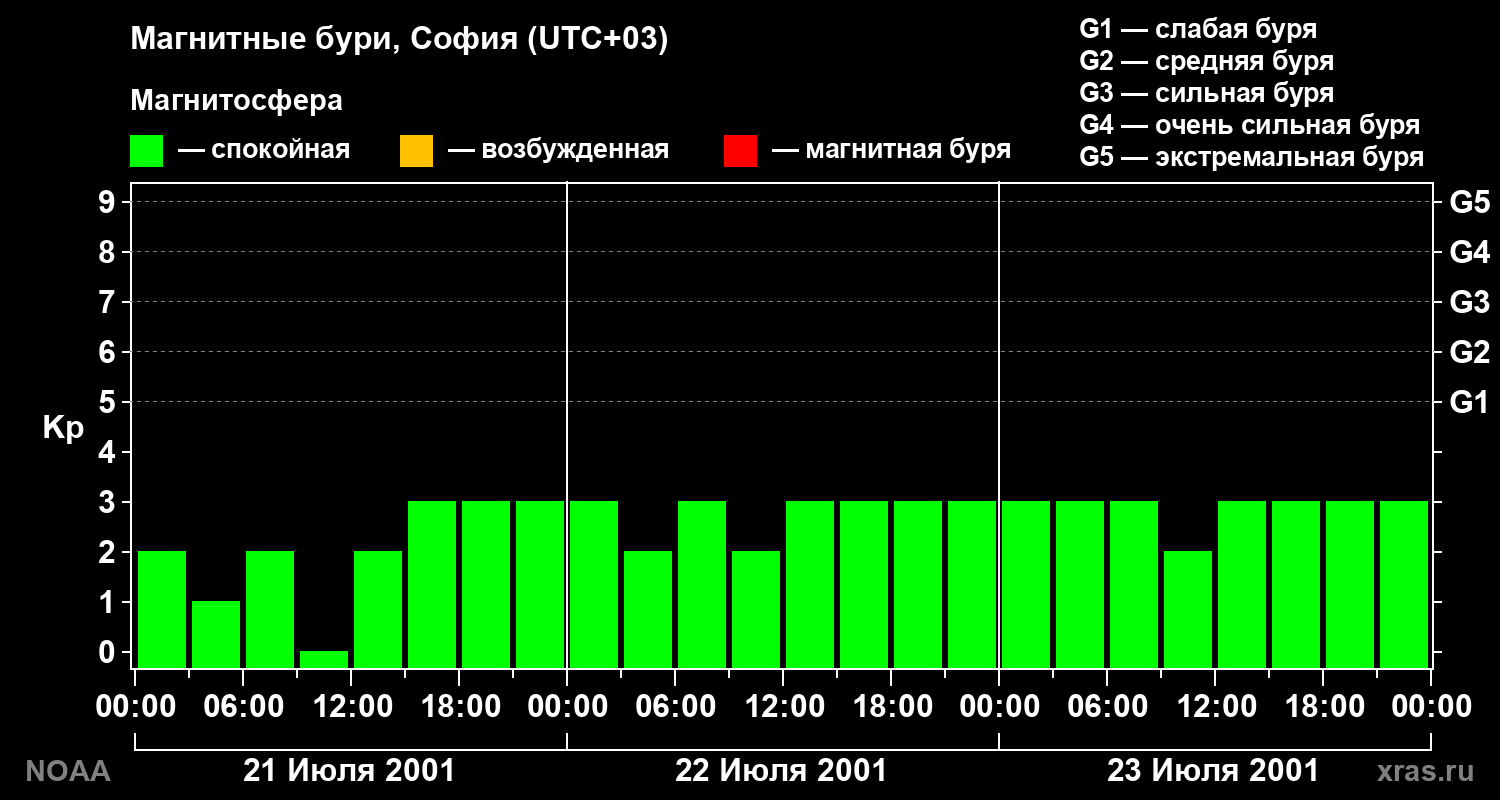The height and width of the screenshot is (800, 1500).
Task: Click the 22 Июля 21:00–00:00 bar (Kp 3)
Action: [972, 584]
